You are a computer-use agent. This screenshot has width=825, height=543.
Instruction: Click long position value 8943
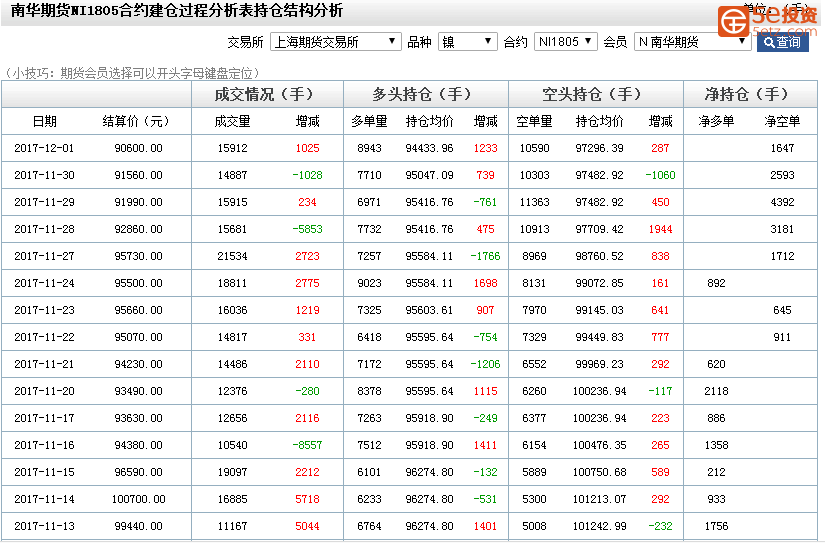click(369, 148)
